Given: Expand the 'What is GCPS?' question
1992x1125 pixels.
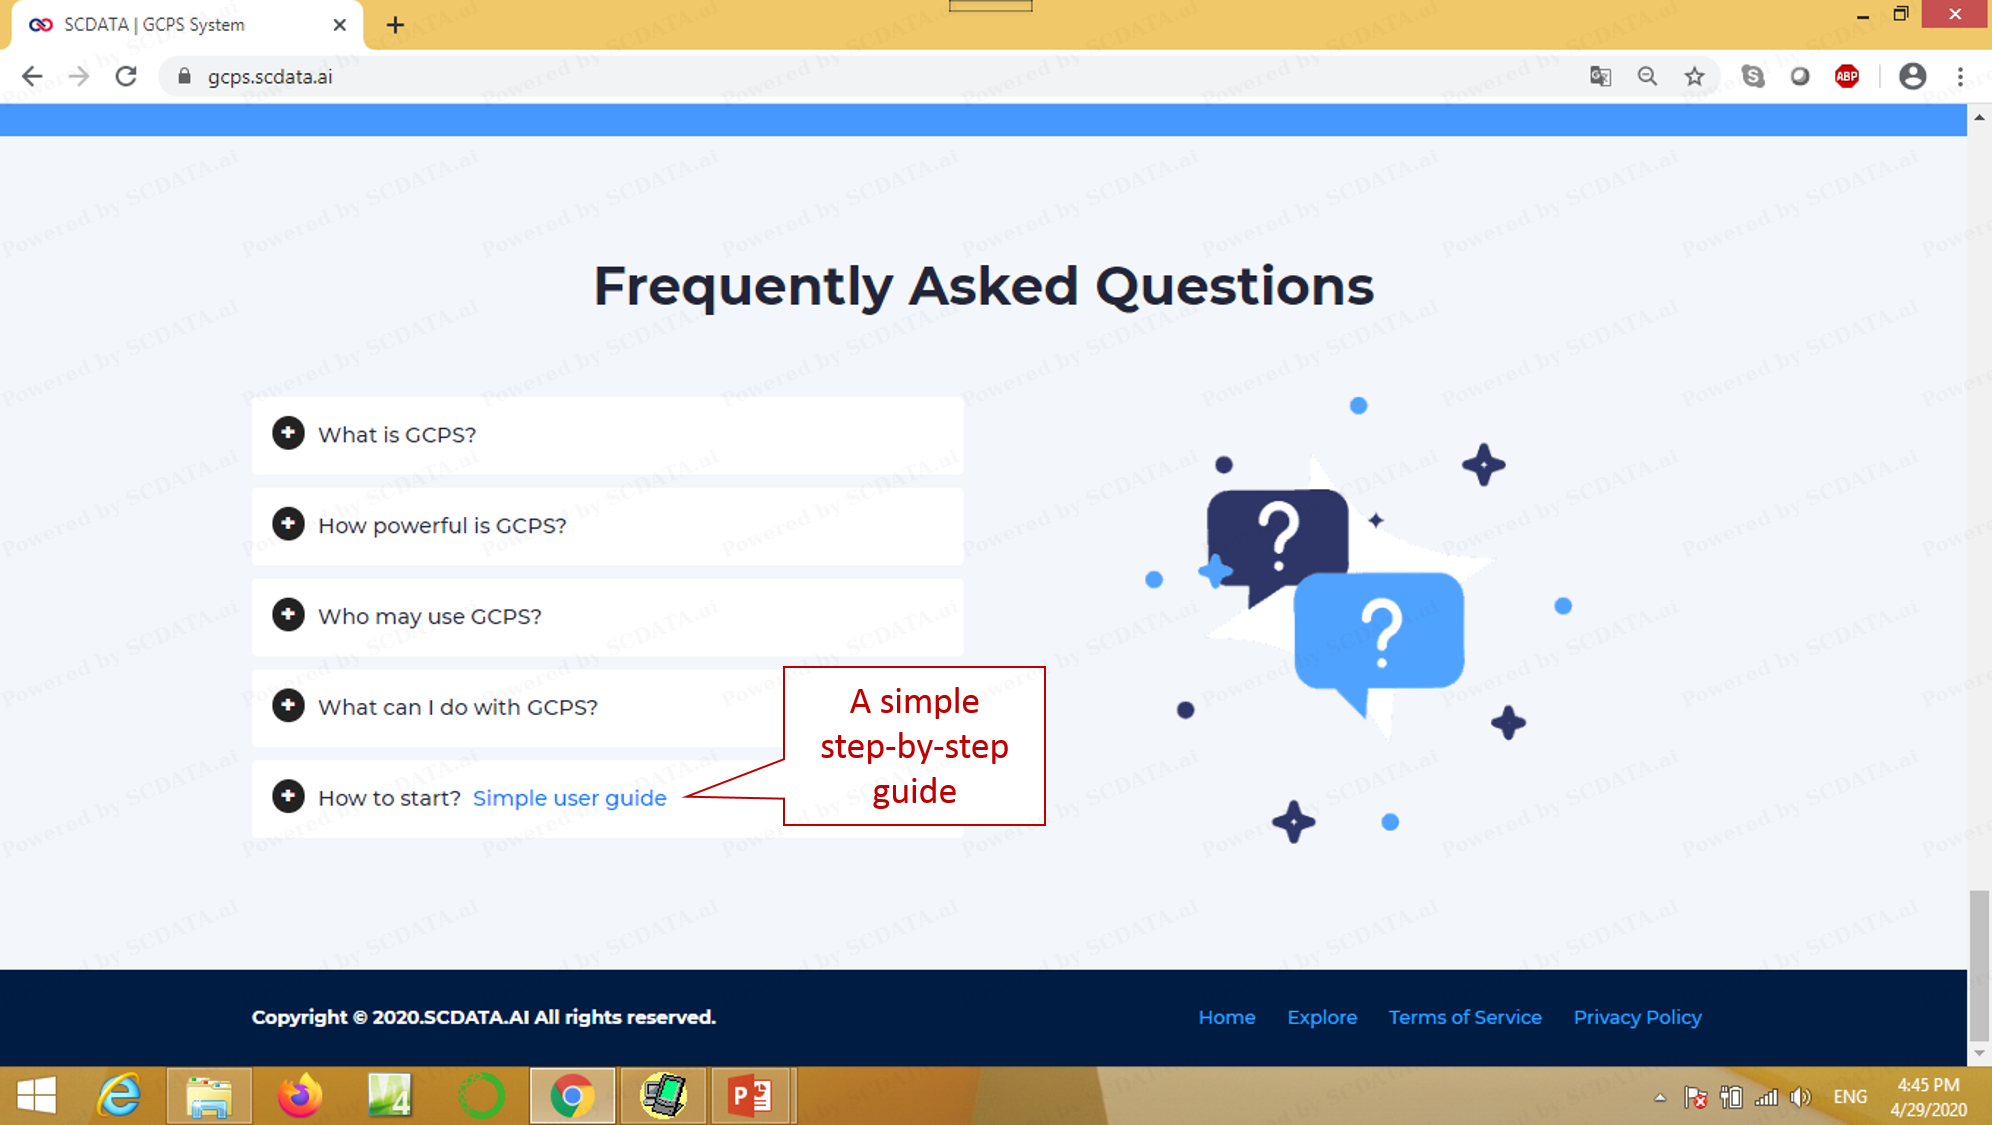Looking at the screenshot, I should [289, 433].
